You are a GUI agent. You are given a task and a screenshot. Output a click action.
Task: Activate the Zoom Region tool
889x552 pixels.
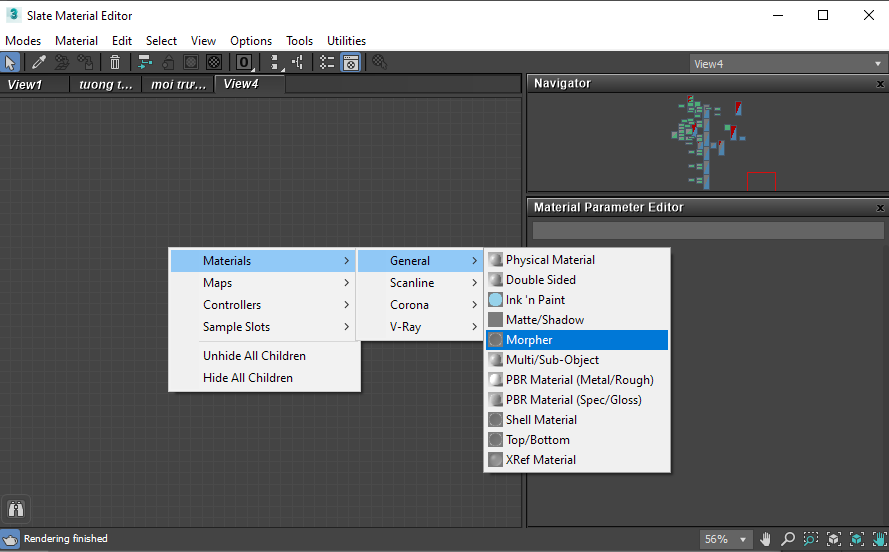(811, 539)
